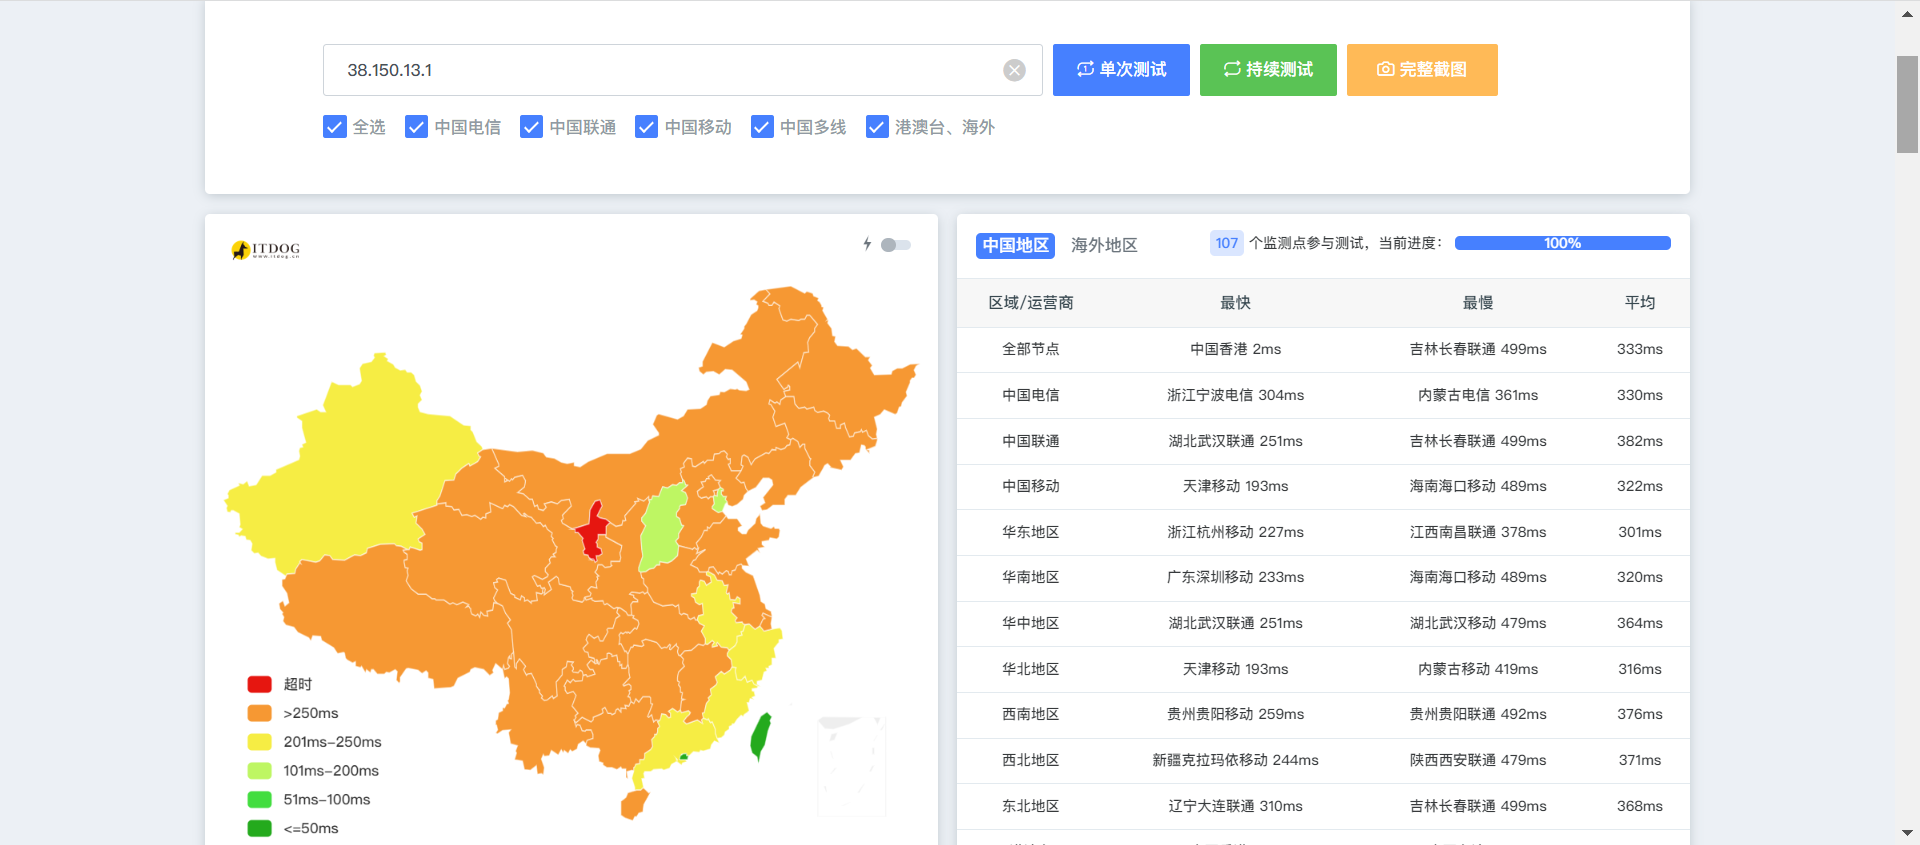Start a 单次测试 single test
Viewport: 1920px width, 845px height.
[1121, 70]
